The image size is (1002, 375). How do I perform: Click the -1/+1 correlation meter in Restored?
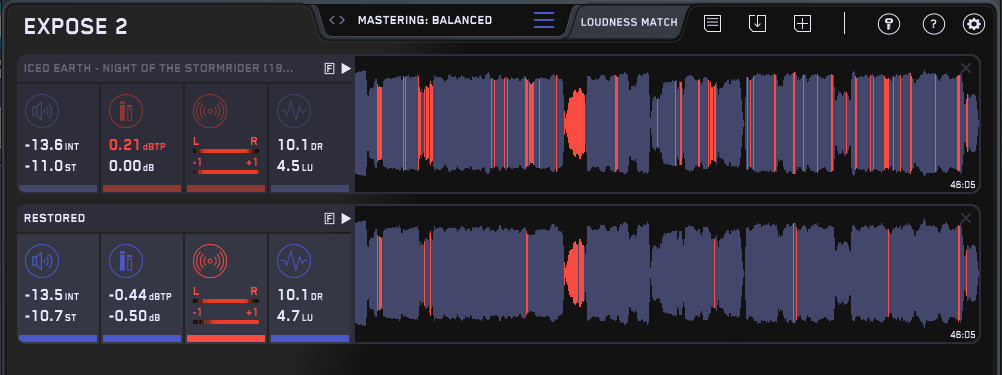tap(226, 317)
